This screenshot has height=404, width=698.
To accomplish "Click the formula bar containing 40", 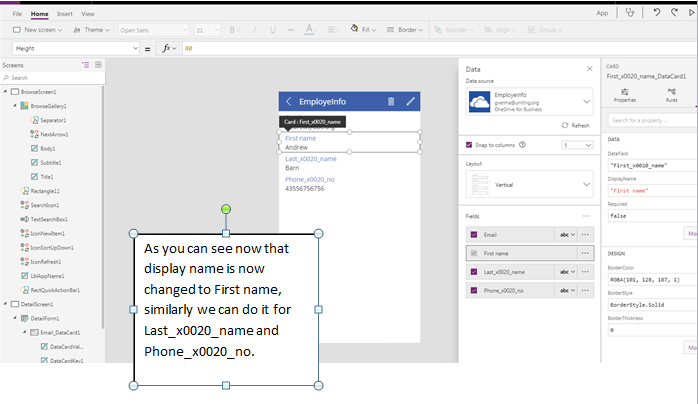I will click(438, 48).
